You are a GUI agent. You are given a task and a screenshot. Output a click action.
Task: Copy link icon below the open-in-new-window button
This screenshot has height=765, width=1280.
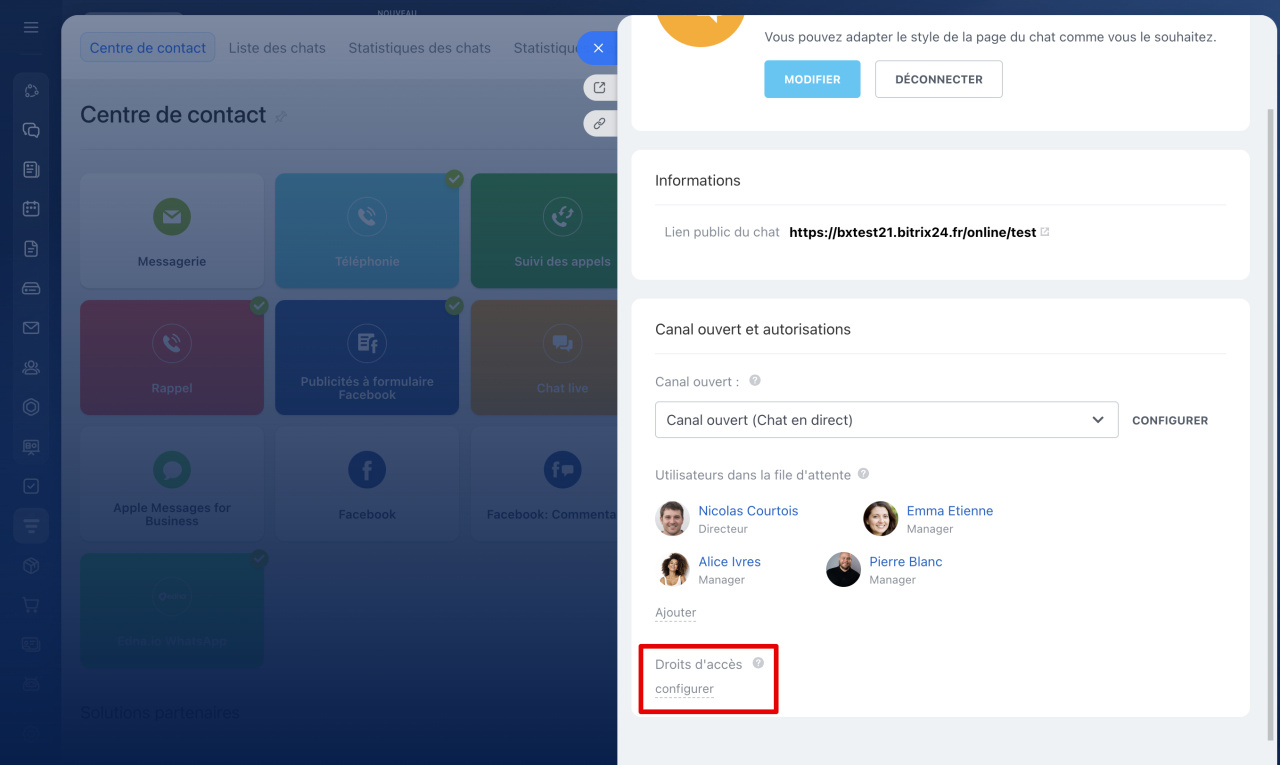coord(599,124)
